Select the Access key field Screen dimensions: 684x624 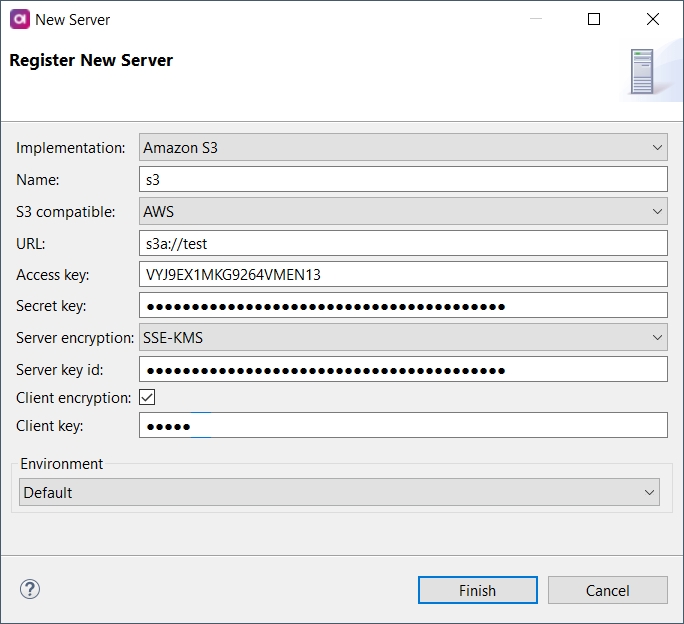[x=403, y=275]
